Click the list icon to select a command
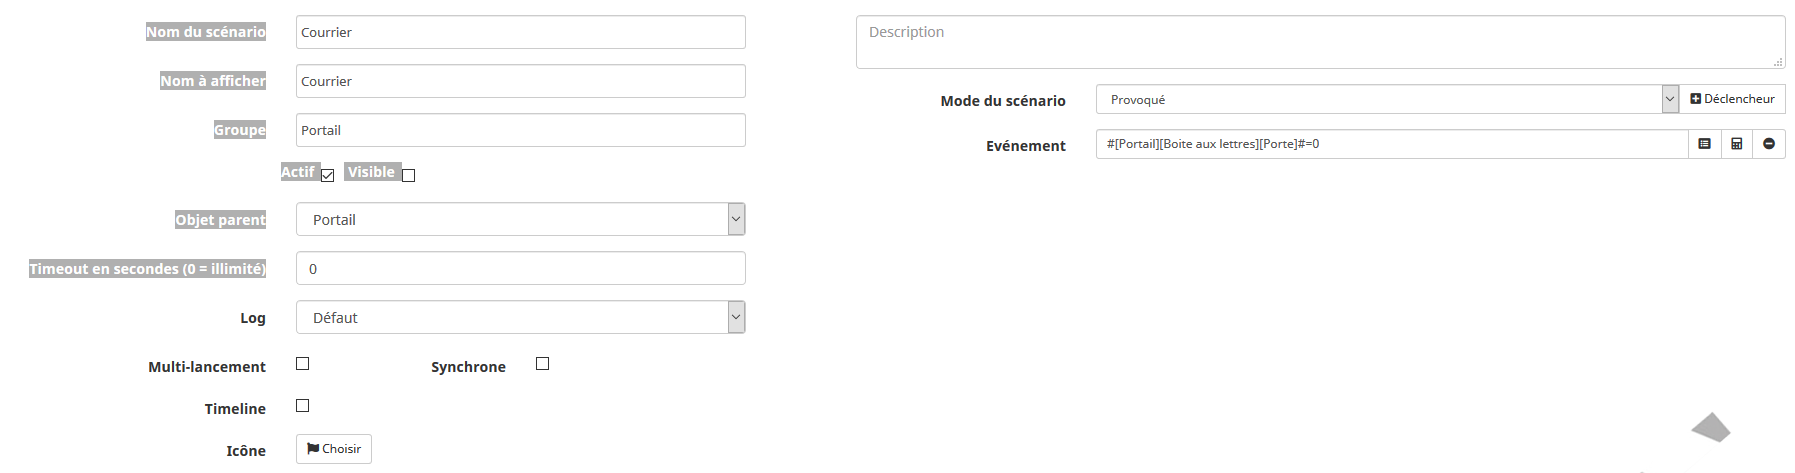 click(x=1704, y=144)
